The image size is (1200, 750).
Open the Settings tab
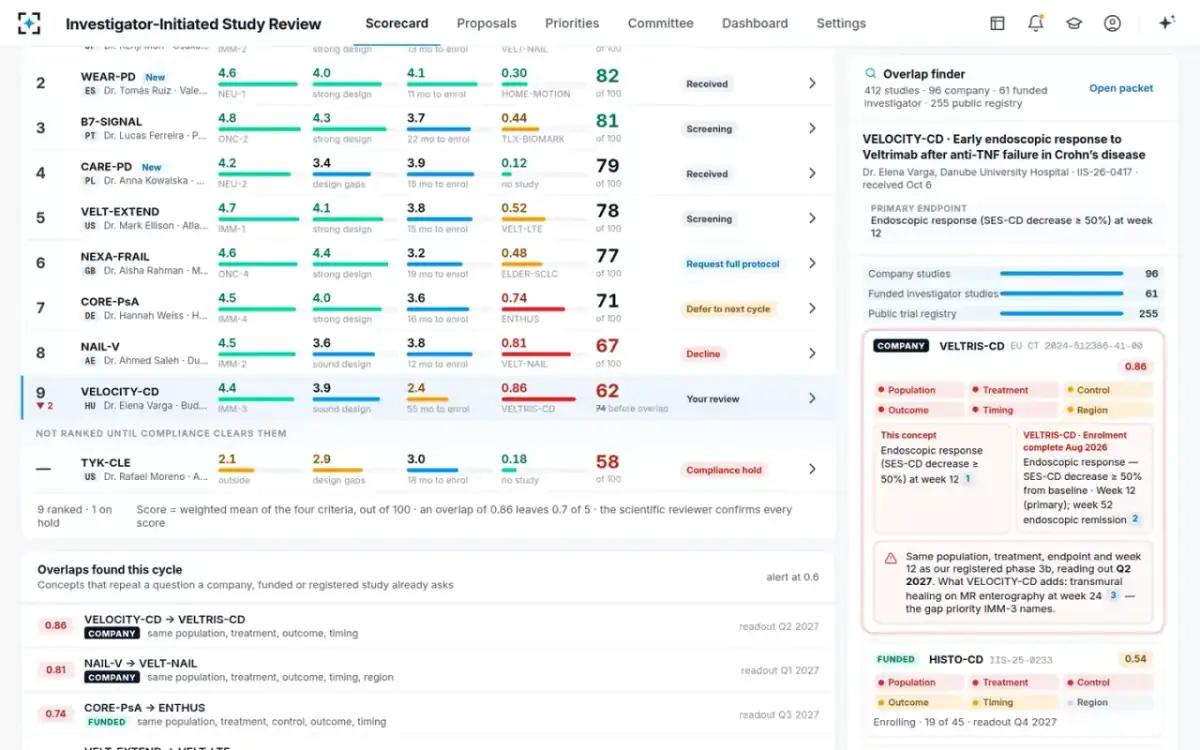841,23
